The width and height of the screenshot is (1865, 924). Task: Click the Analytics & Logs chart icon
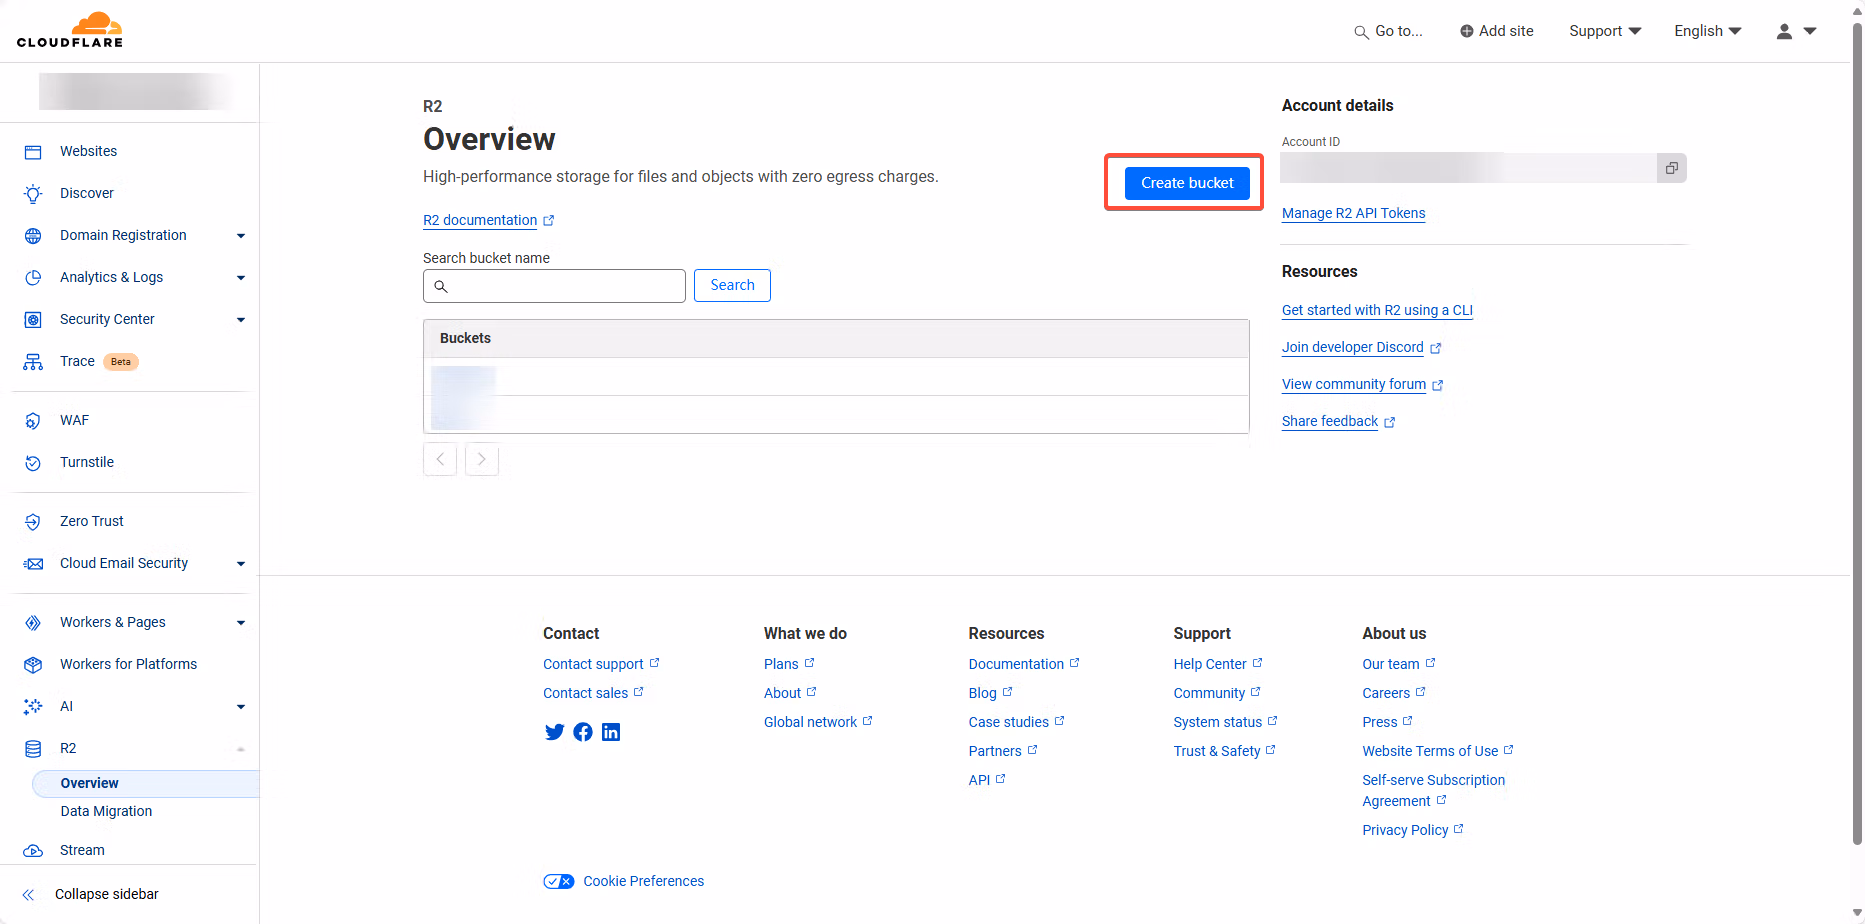[x=33, y=278]
